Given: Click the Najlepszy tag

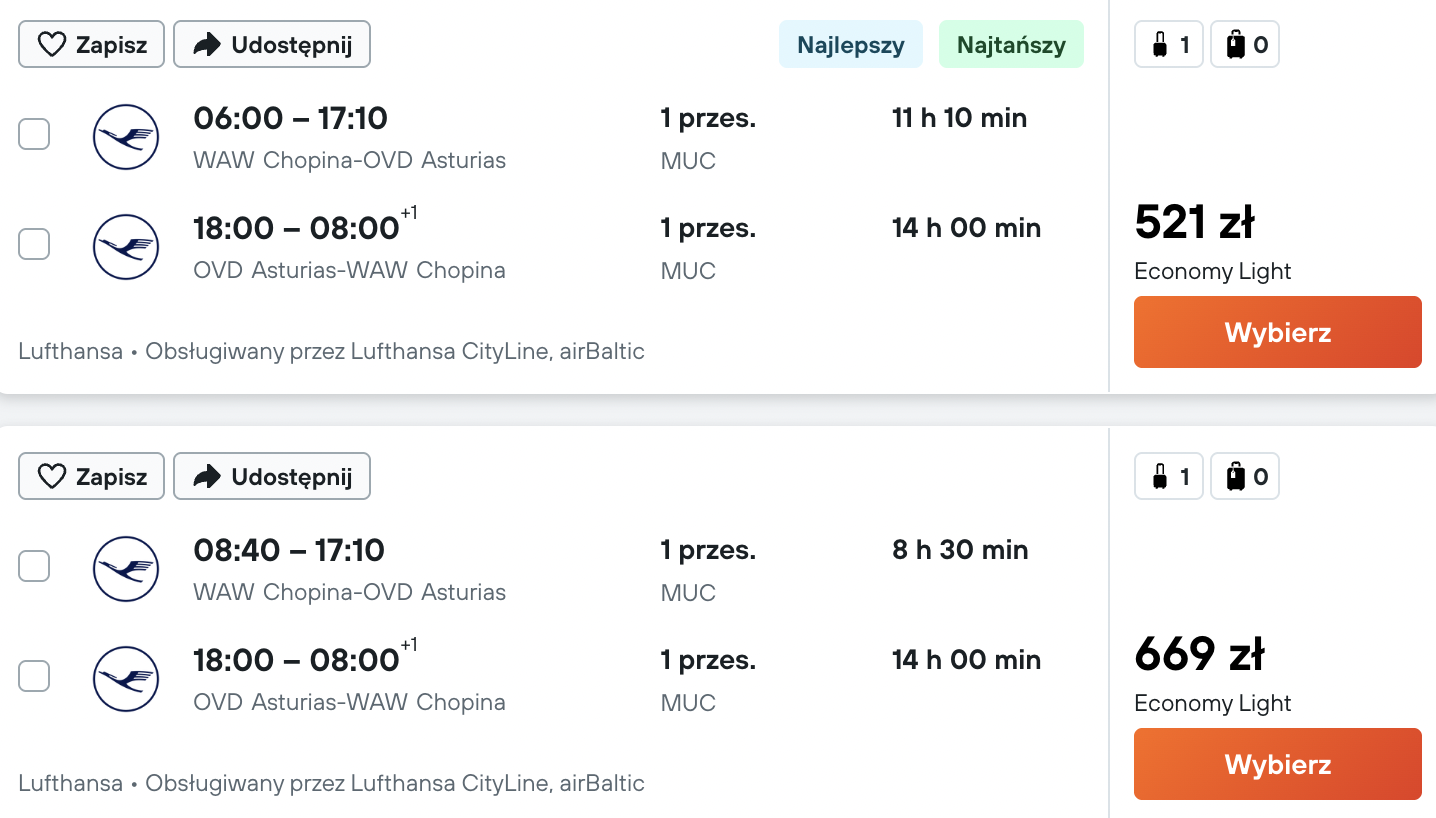Looking at the screenshot, I should click(x=851, y=45).
